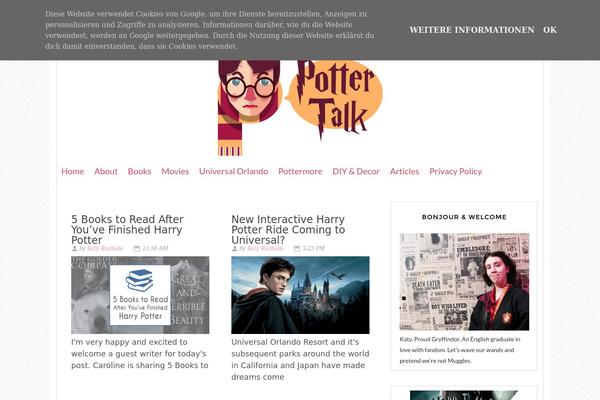The width and height of the screenshot is (600, 400).
Task: Click the calendar icon beside 5:23 PM
Action: point(297,248)
